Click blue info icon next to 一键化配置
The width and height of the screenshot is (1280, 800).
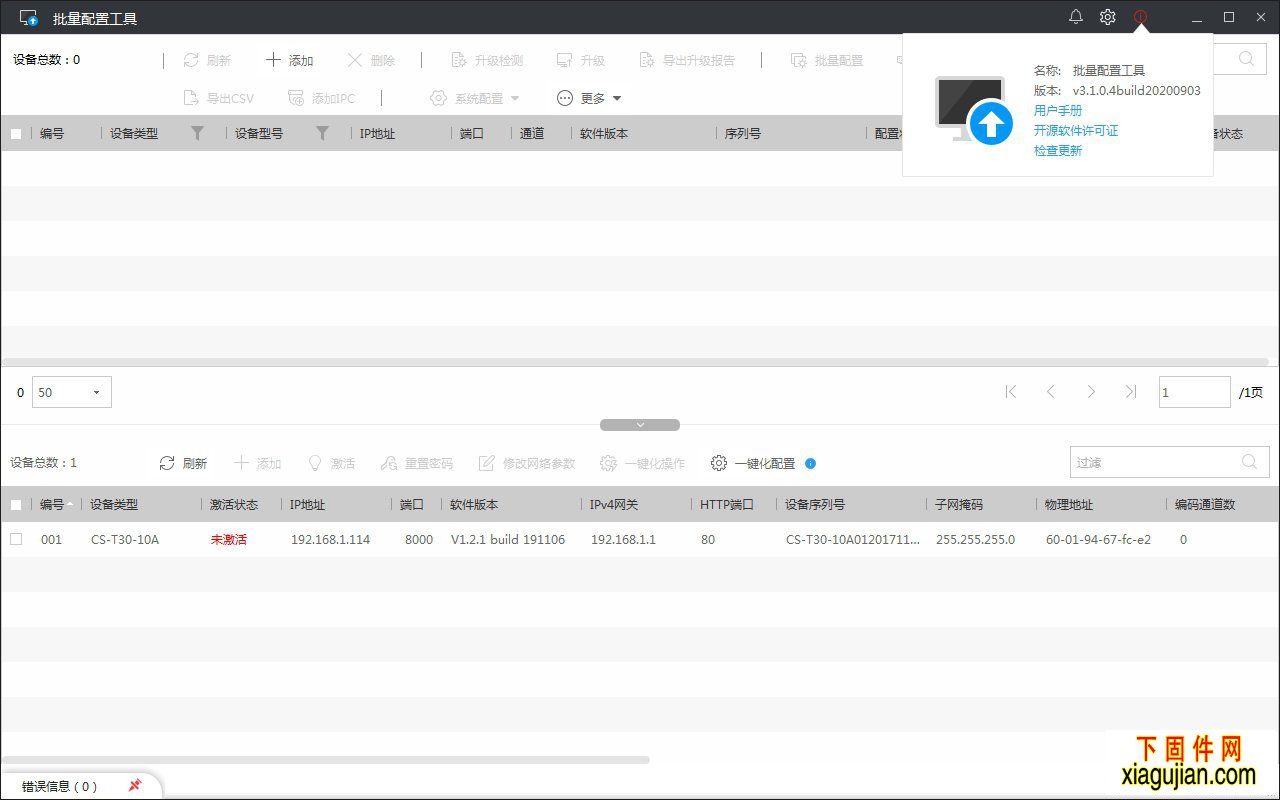(811, 463)
